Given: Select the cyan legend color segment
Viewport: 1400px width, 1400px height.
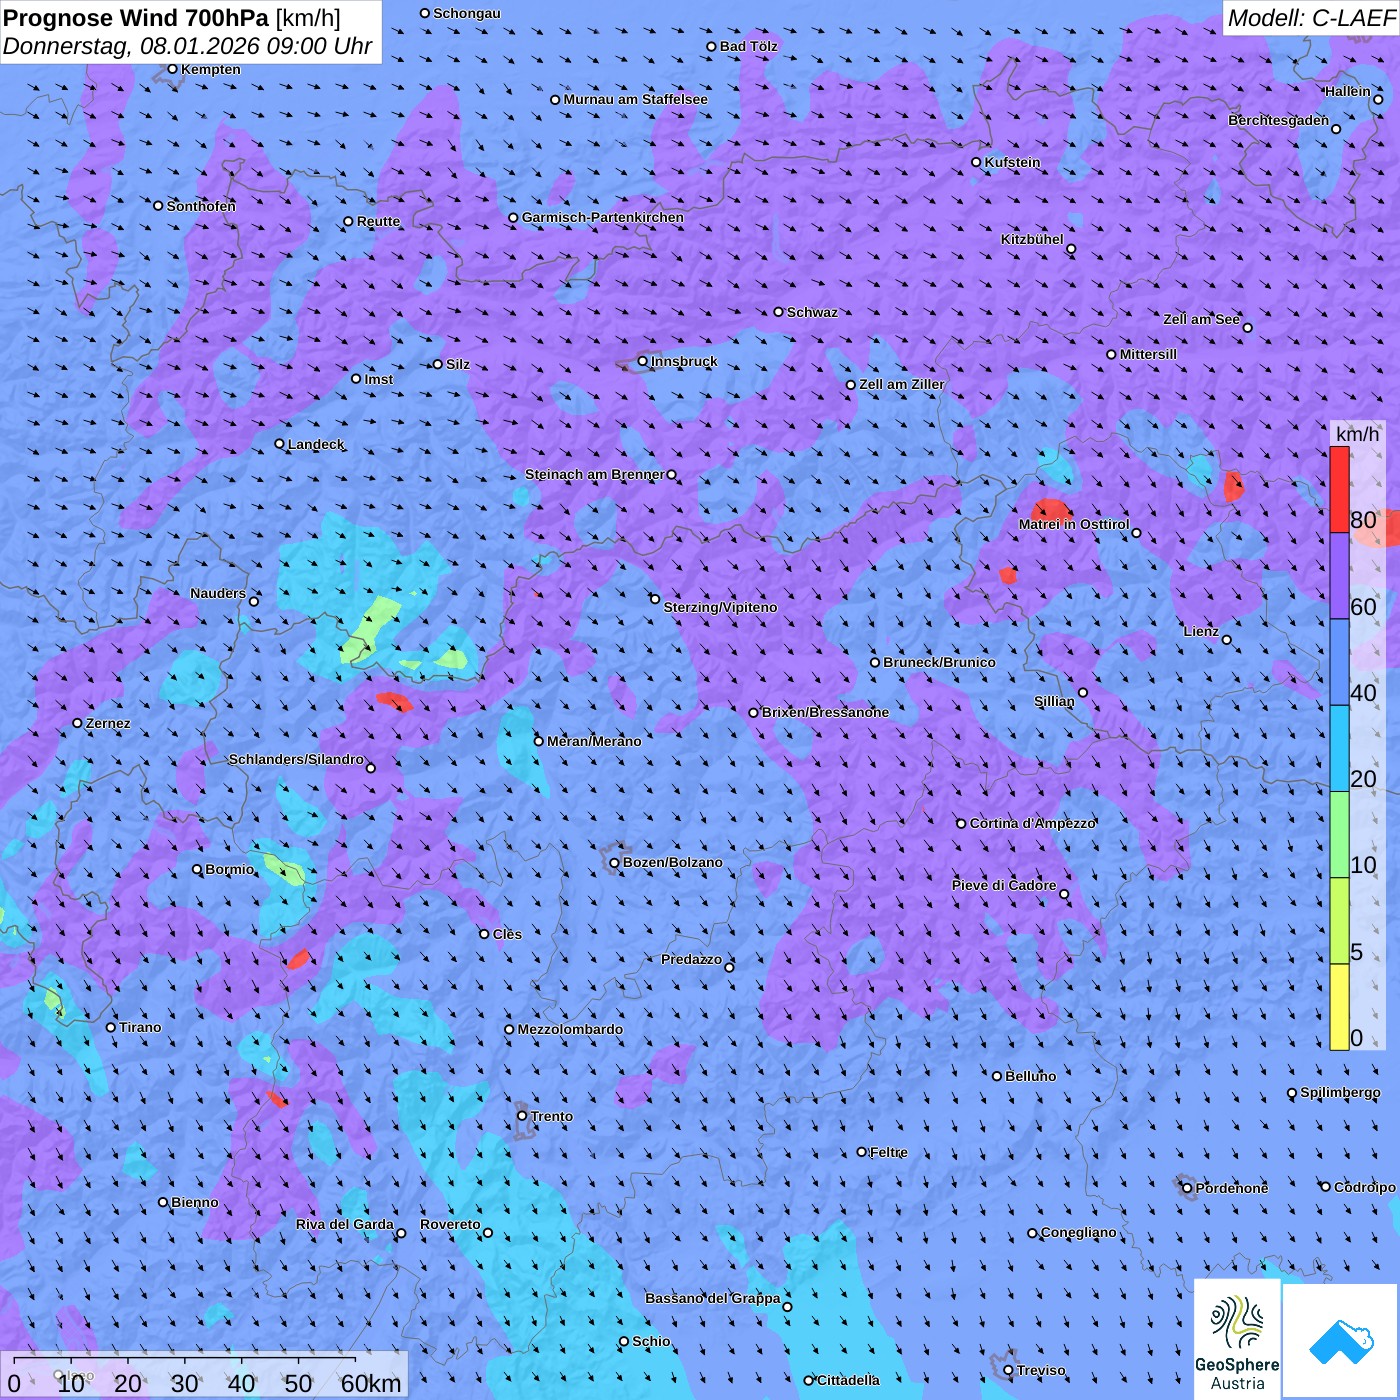Looking at the screenshot, I should click(x=1339, y=748).
